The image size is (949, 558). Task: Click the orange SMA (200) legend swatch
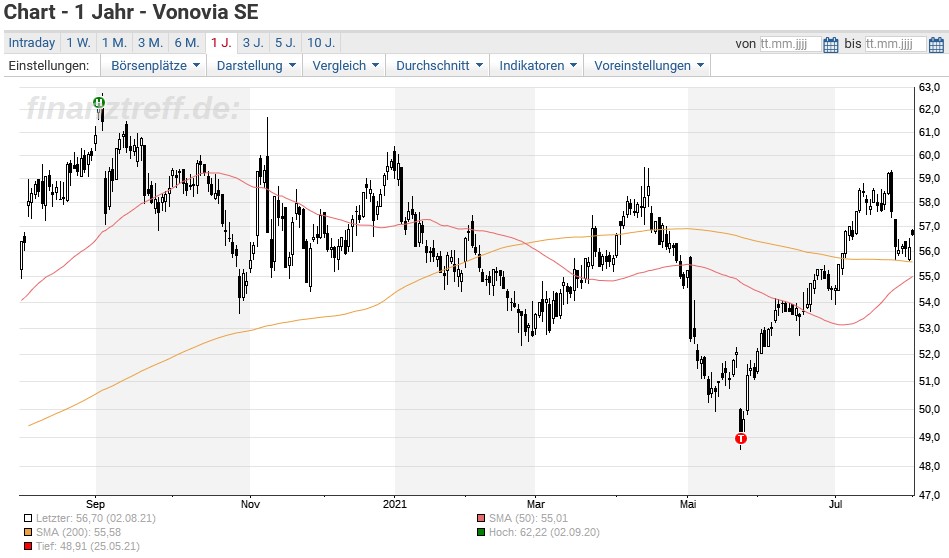click(28, 533)
